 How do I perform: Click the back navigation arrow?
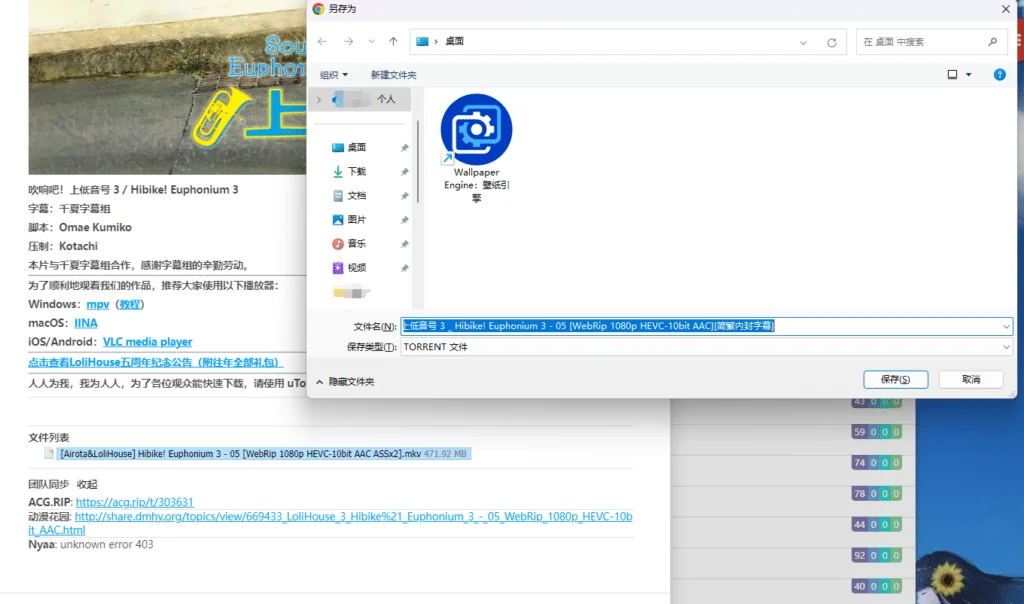click(x=322, y=42)
